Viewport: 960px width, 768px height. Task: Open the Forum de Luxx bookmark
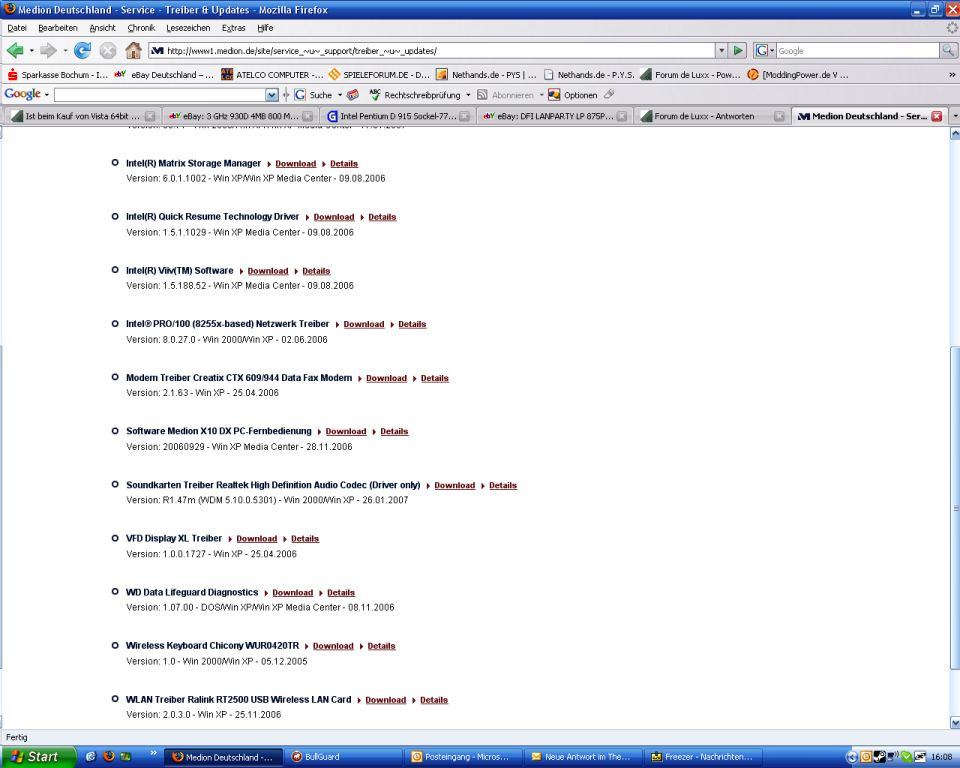[690, 75]
